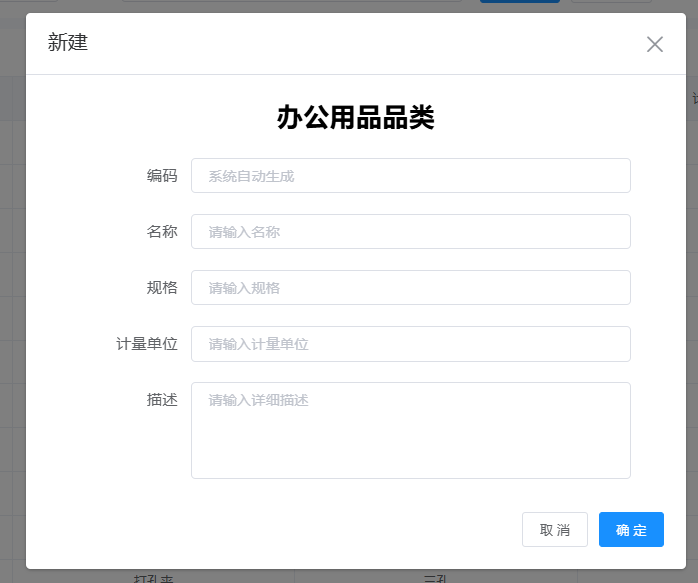Click the 名称 field label

(x=162, y=232)
